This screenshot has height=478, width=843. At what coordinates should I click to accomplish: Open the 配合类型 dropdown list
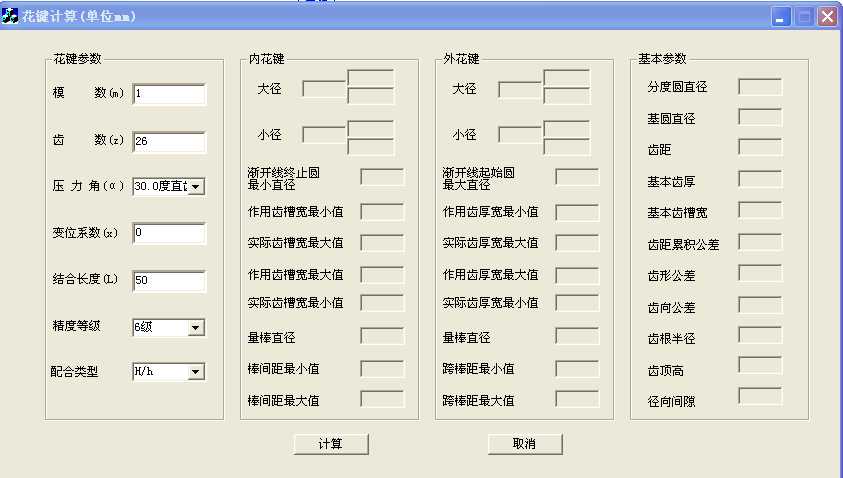point(195,372)
